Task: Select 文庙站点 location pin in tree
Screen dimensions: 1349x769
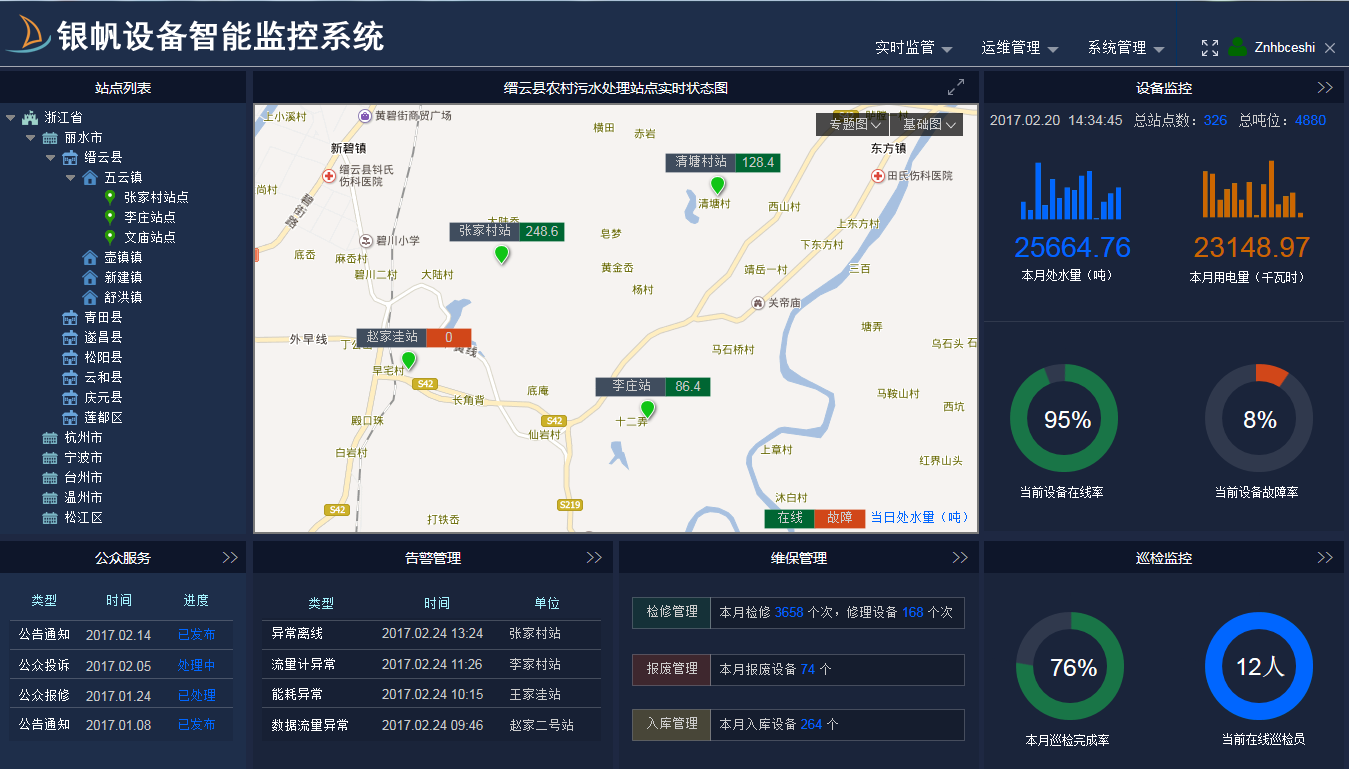Action: click(110, 237)
